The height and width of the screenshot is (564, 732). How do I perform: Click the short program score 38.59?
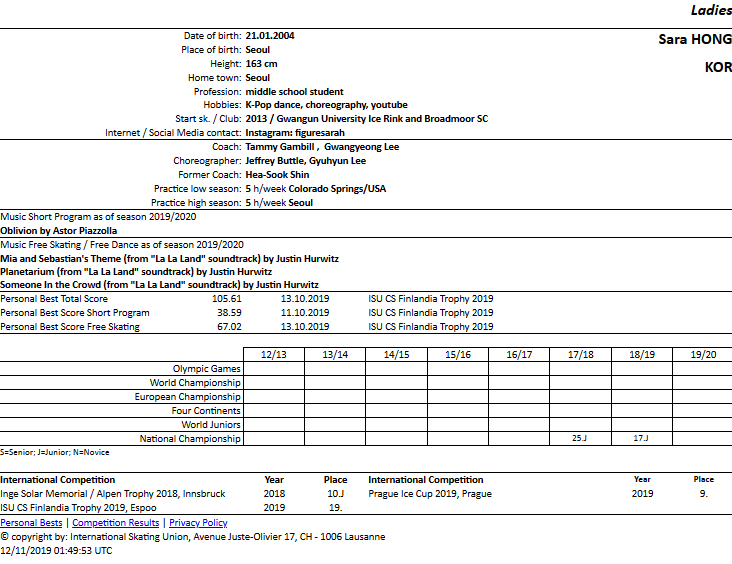pyautogui.click(x=229, y=313)
